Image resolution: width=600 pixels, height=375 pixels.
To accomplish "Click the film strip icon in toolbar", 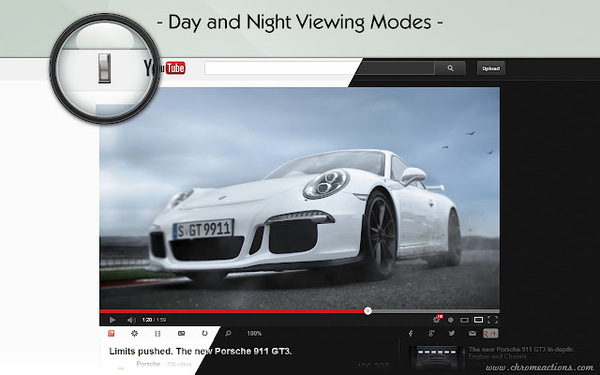I will 158,334.
